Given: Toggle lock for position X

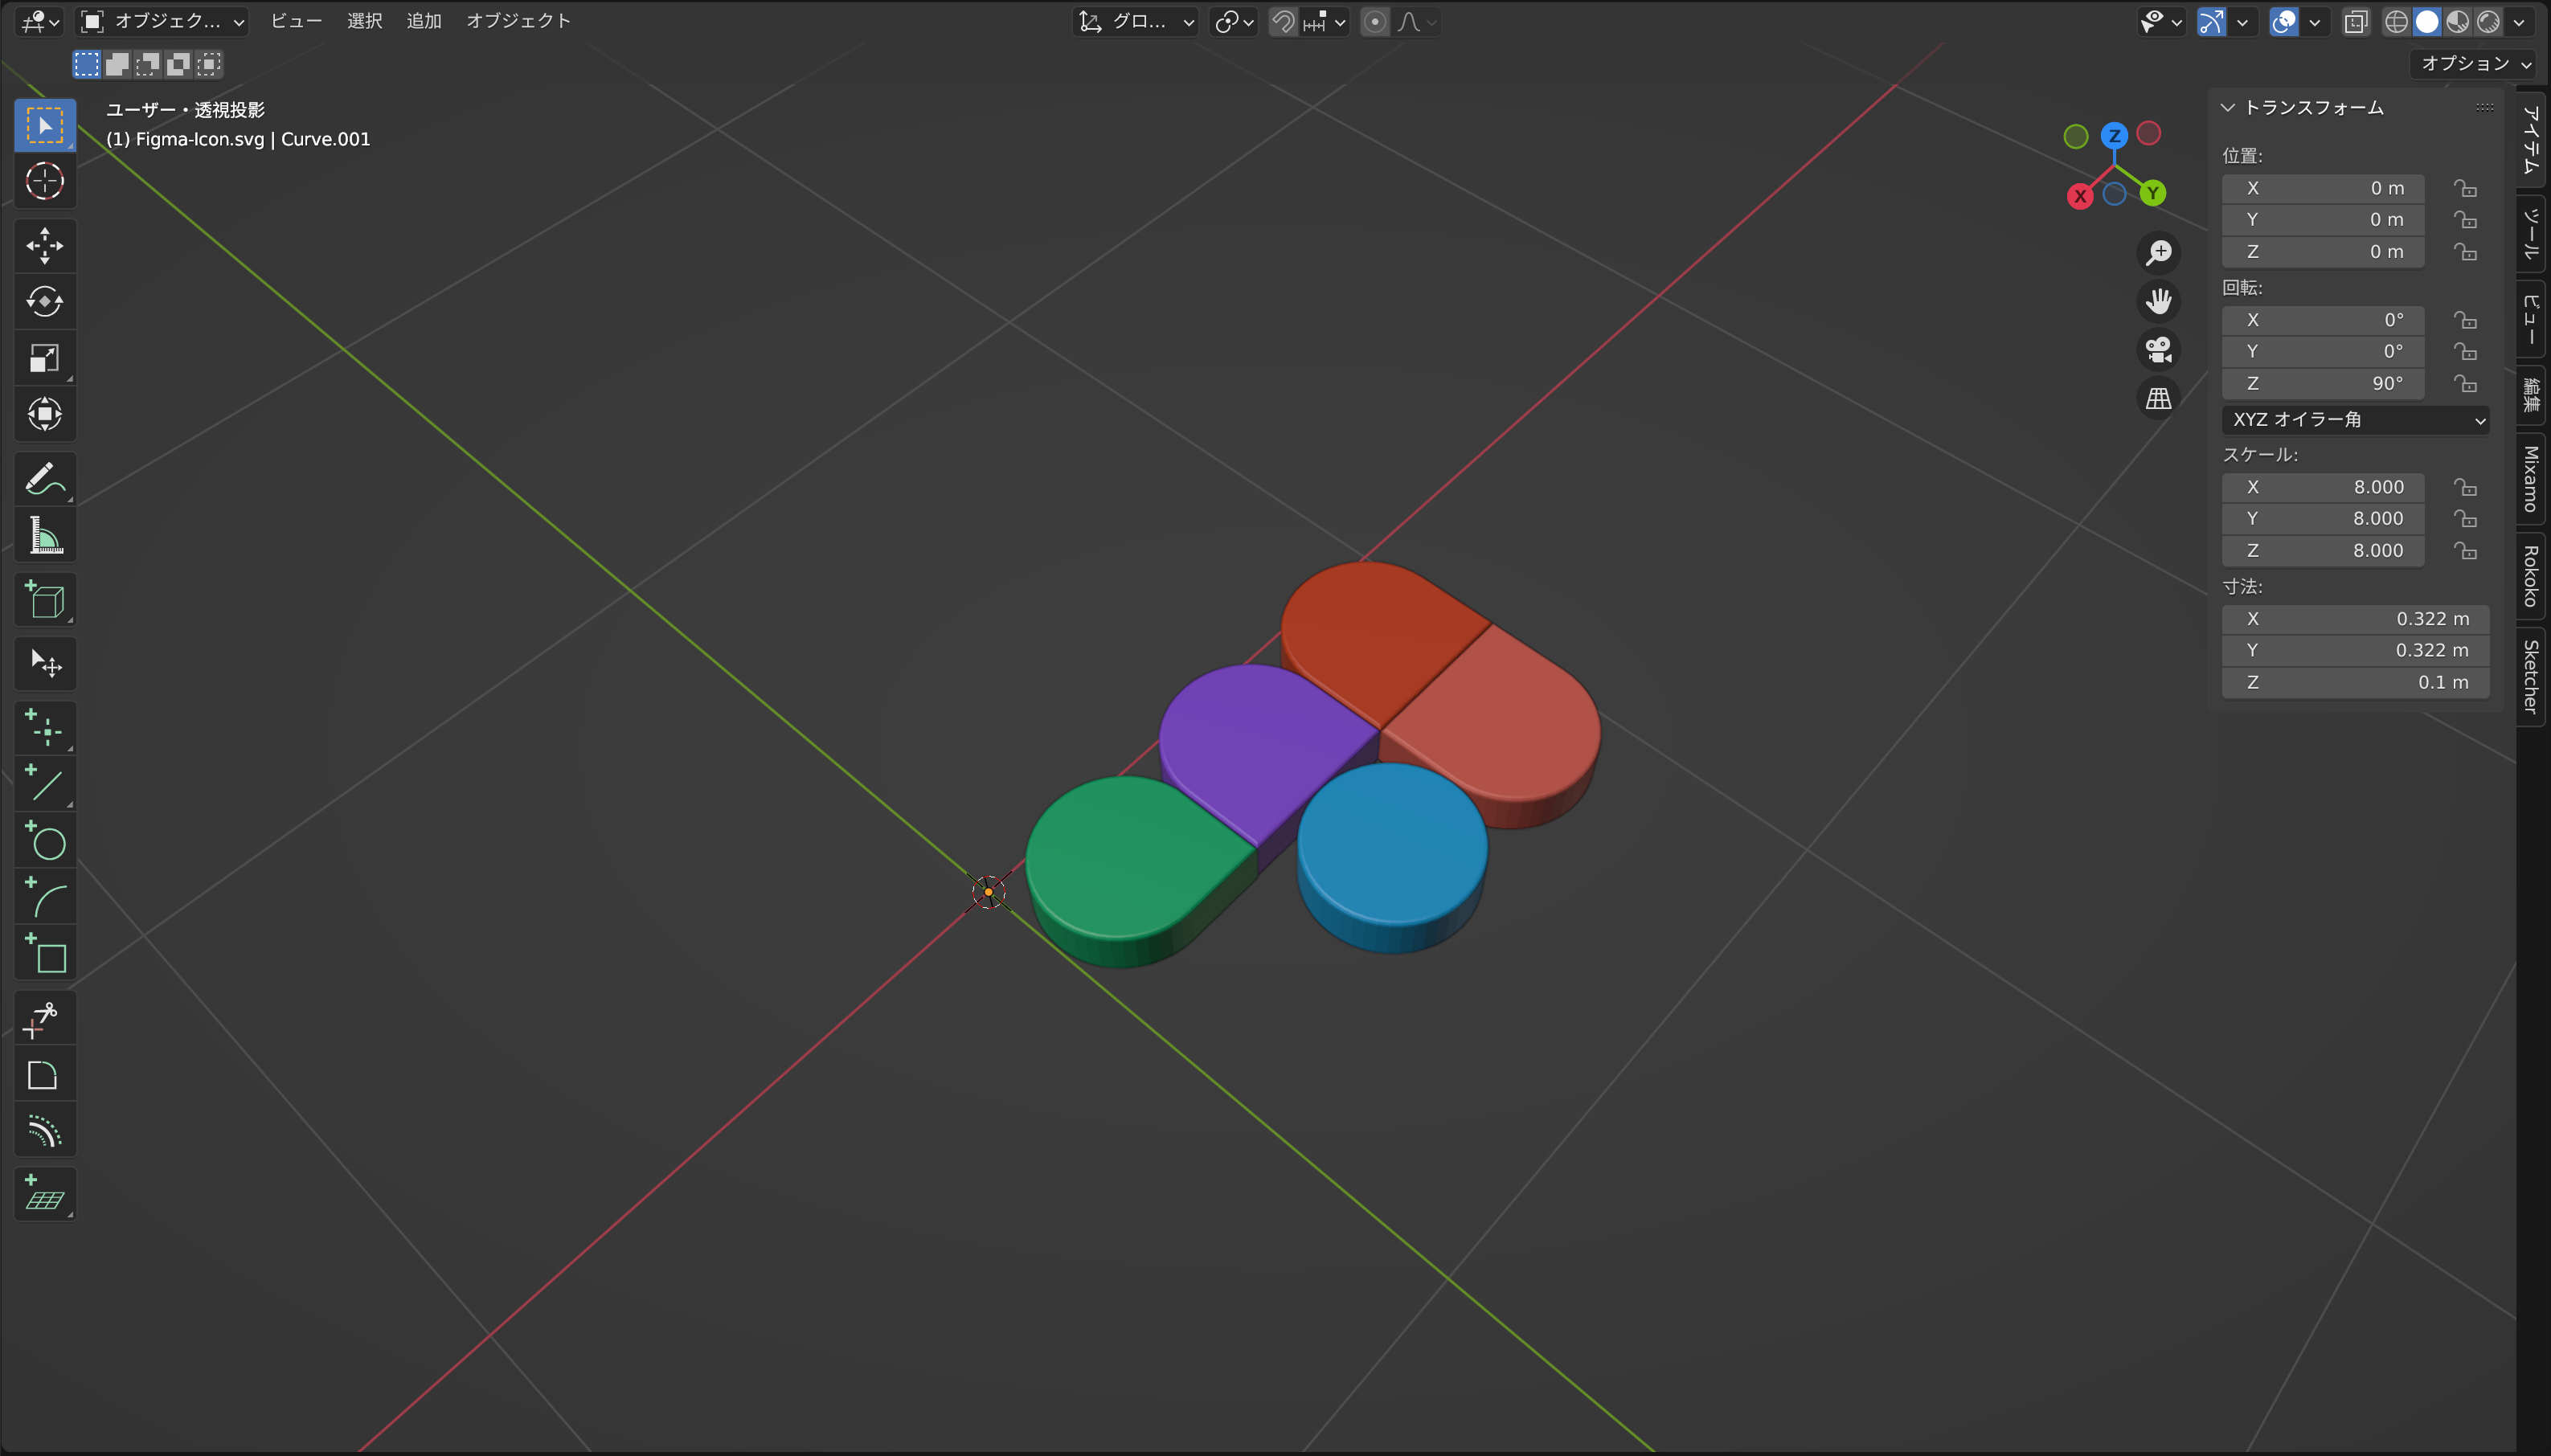Looking at the screenshot, I should tap(2466, 188).
